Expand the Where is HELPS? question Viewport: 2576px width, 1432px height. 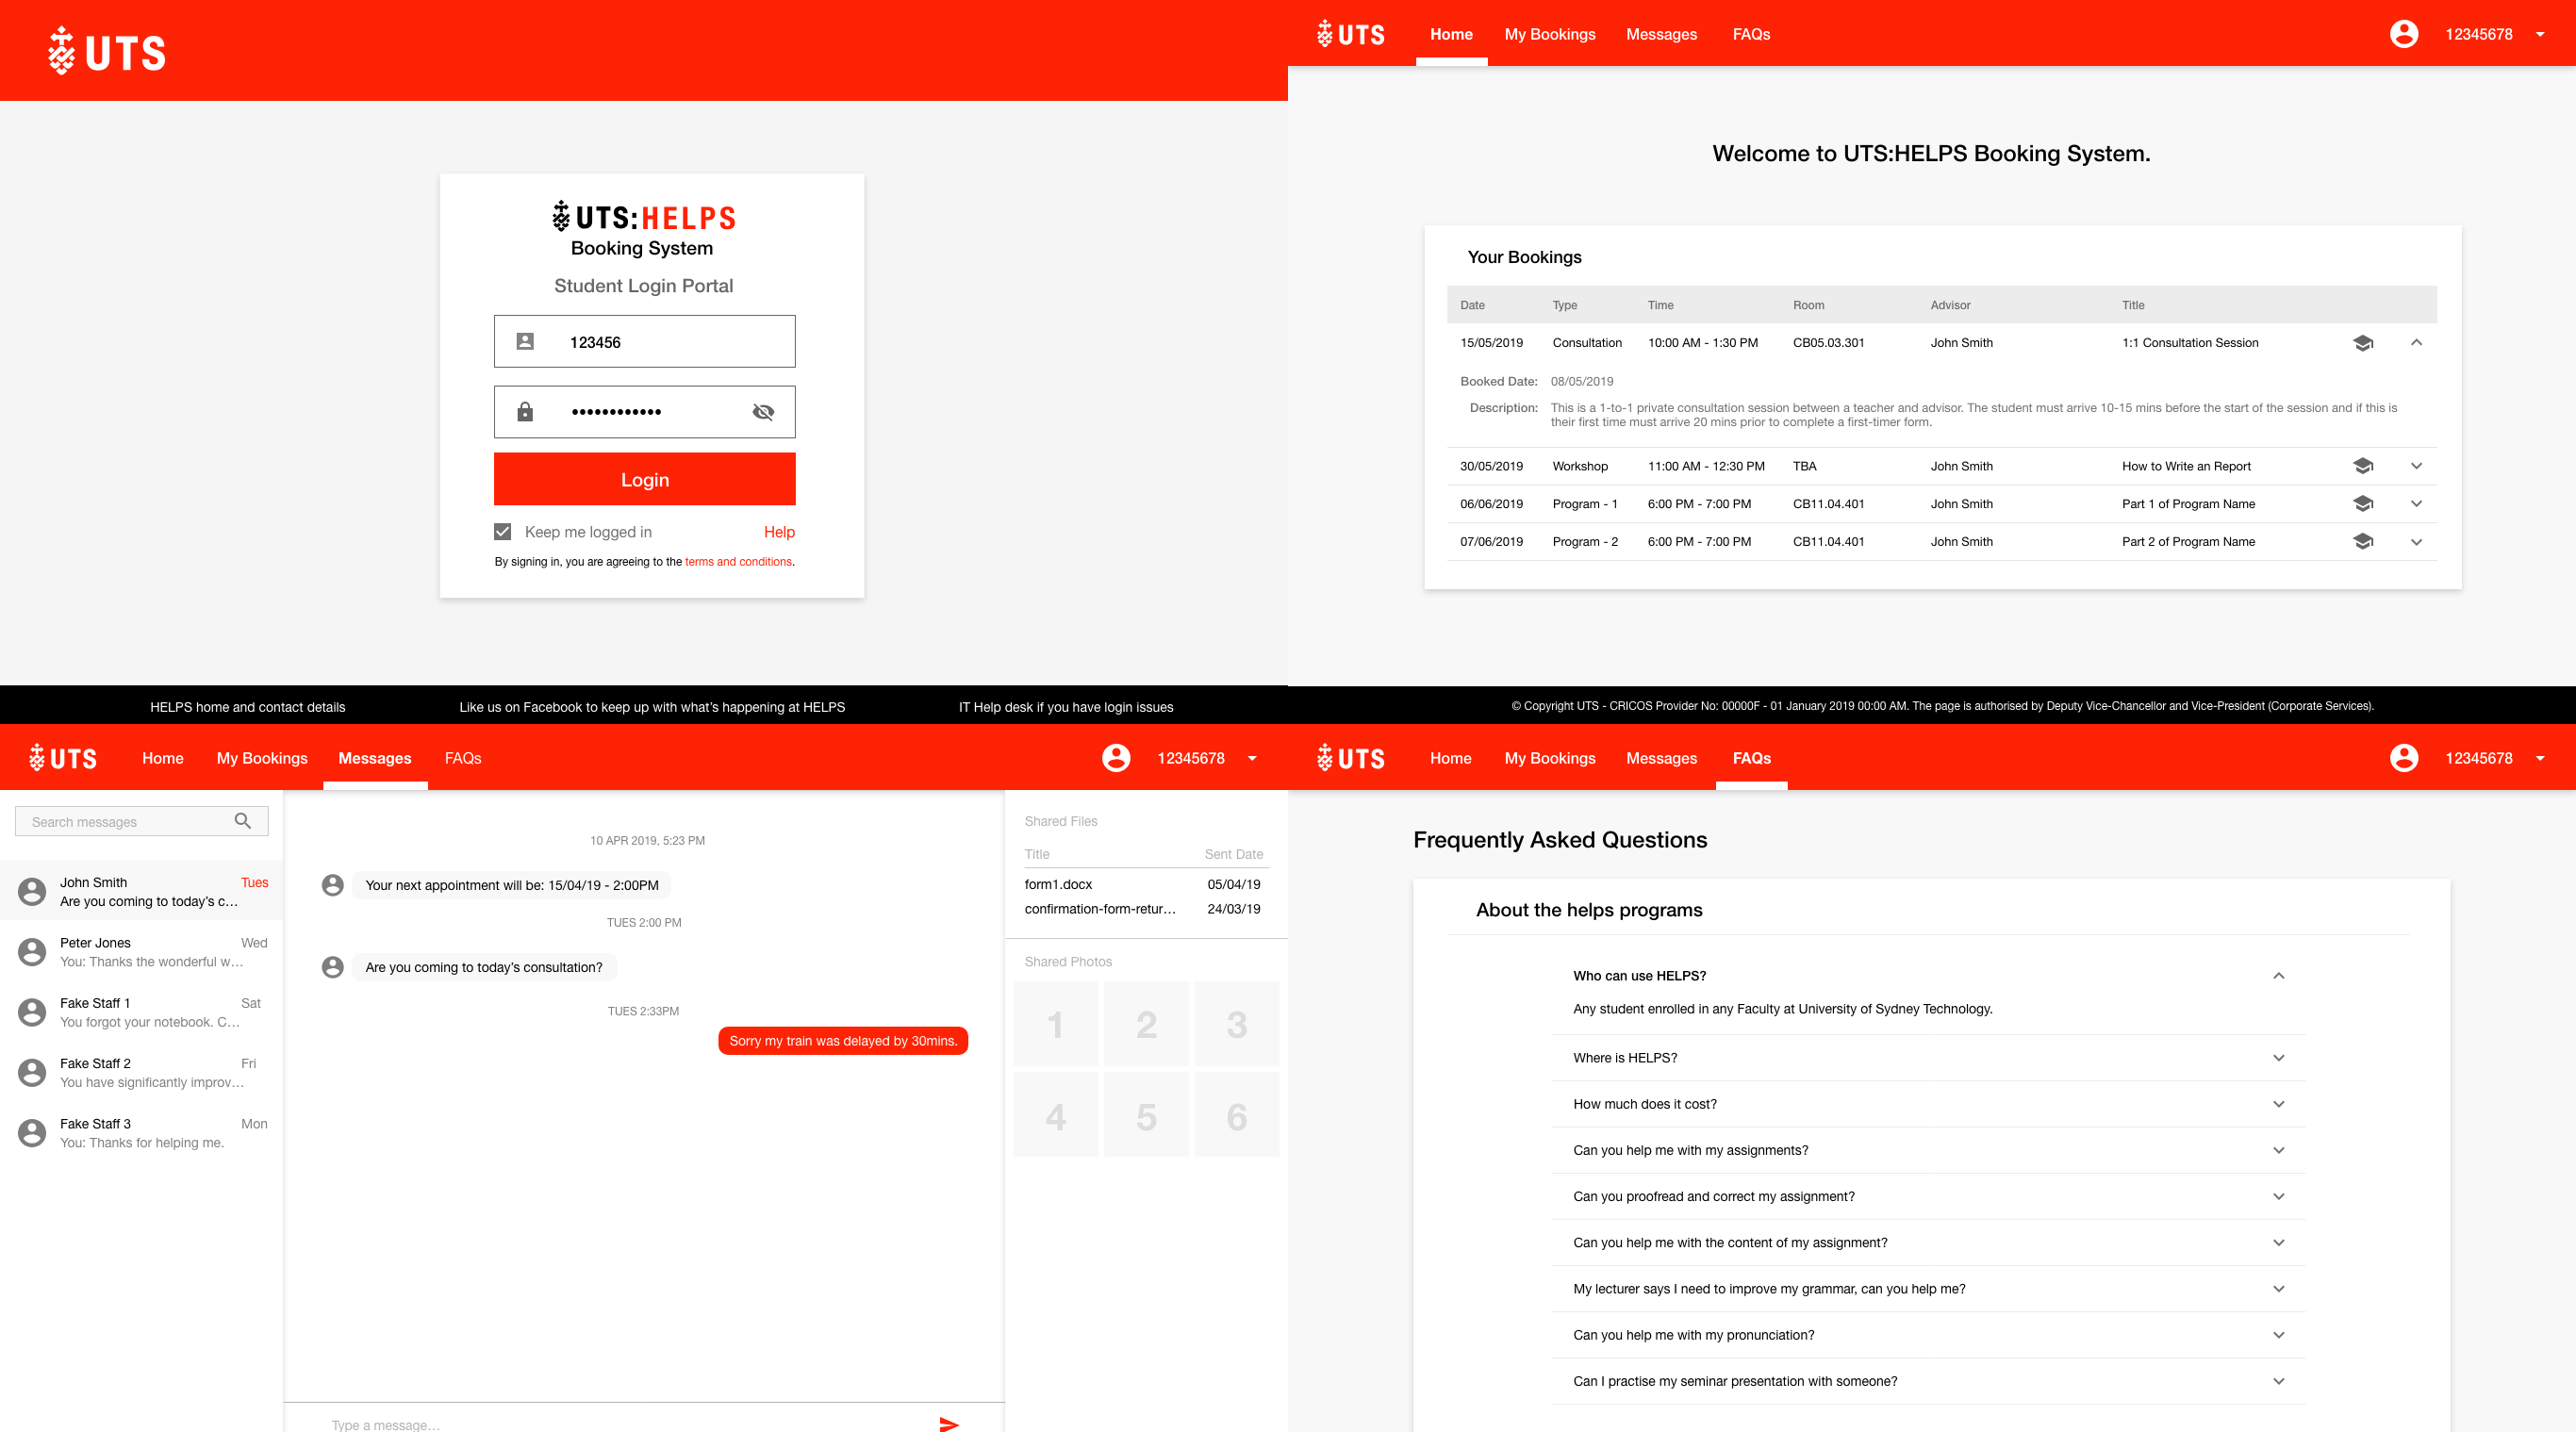pyautogui.click(x=2279, y=1058)
